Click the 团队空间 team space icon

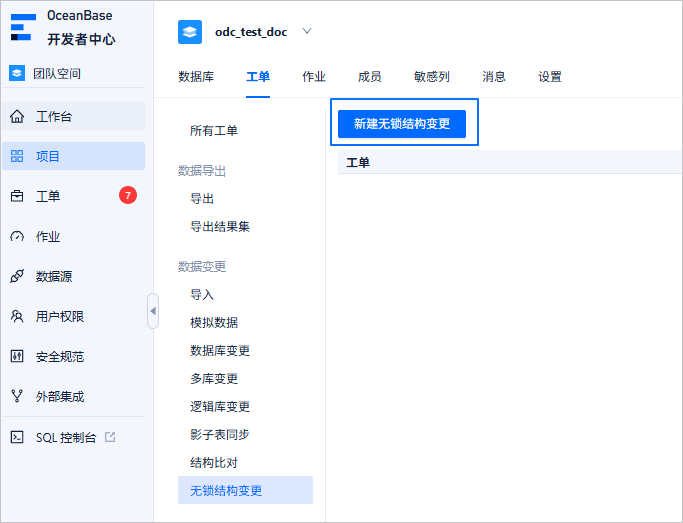(17, 73)
